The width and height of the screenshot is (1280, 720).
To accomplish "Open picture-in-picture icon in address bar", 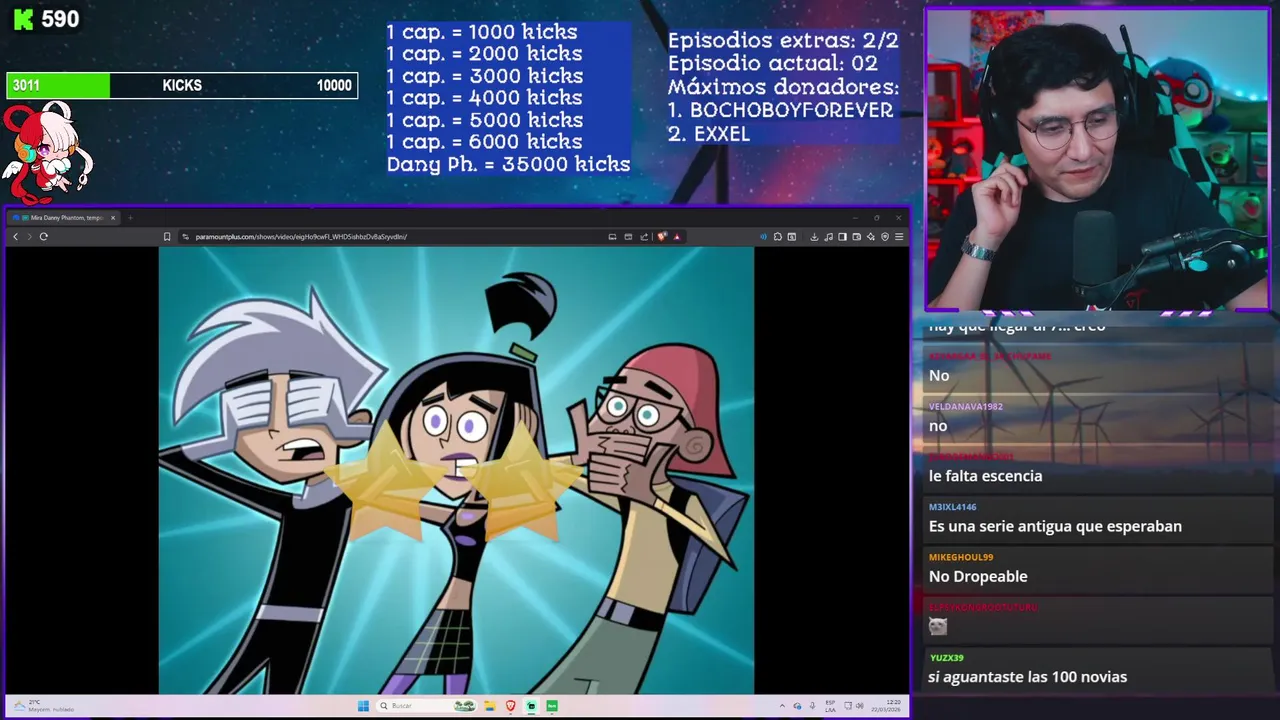I will (x=628, y=237).
